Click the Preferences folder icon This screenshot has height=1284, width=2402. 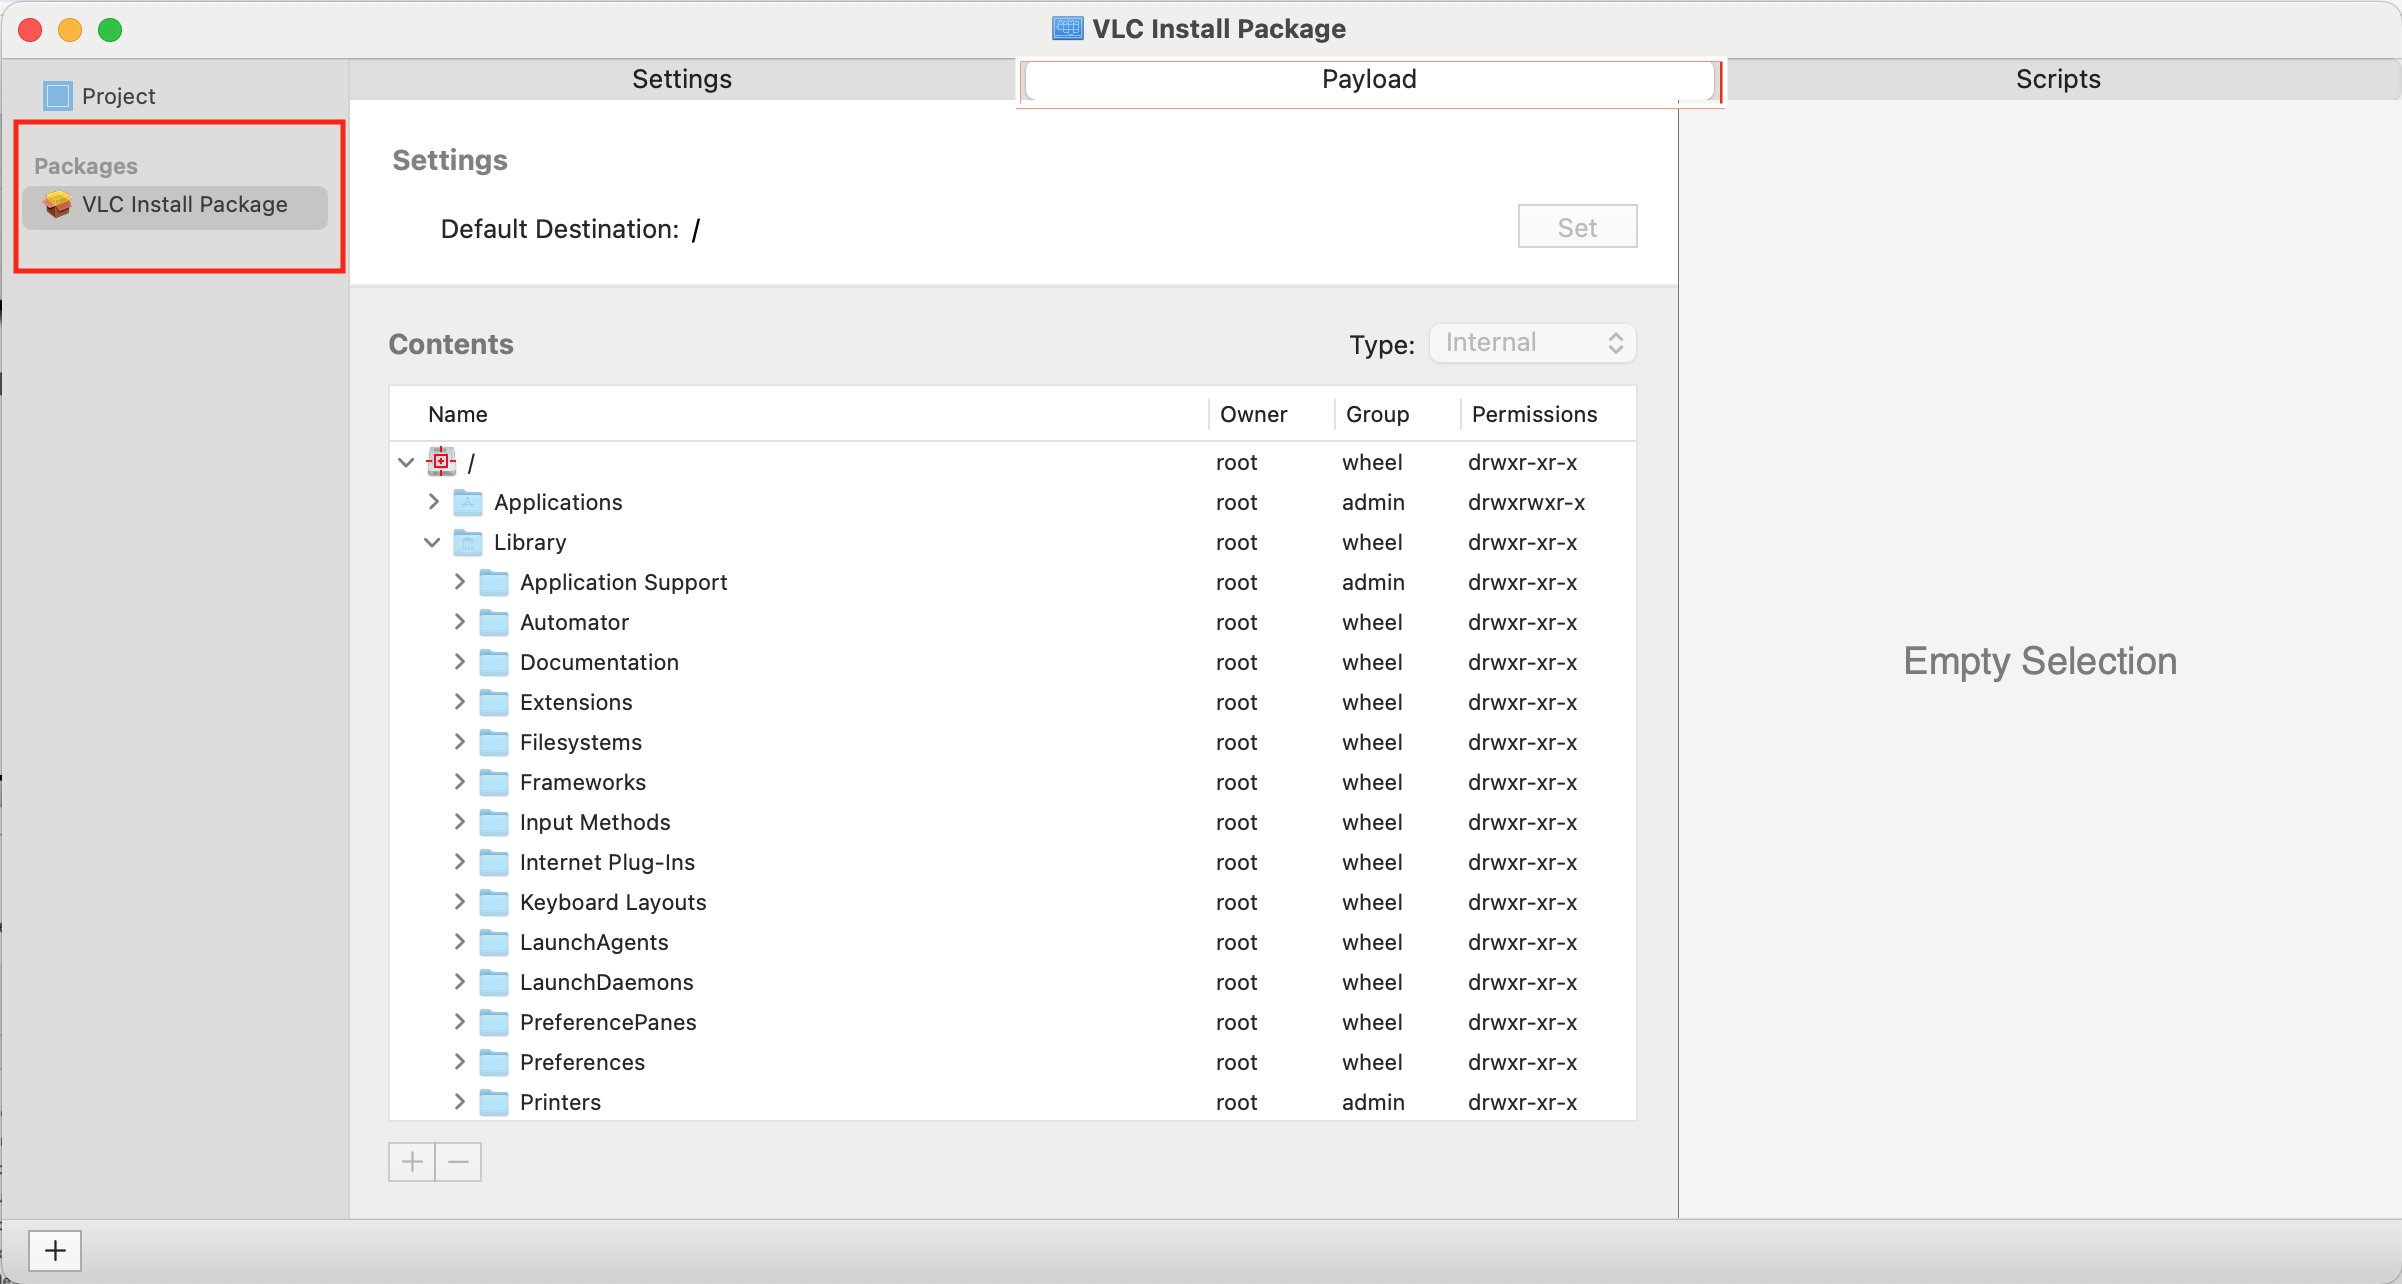pos(494,1062)
